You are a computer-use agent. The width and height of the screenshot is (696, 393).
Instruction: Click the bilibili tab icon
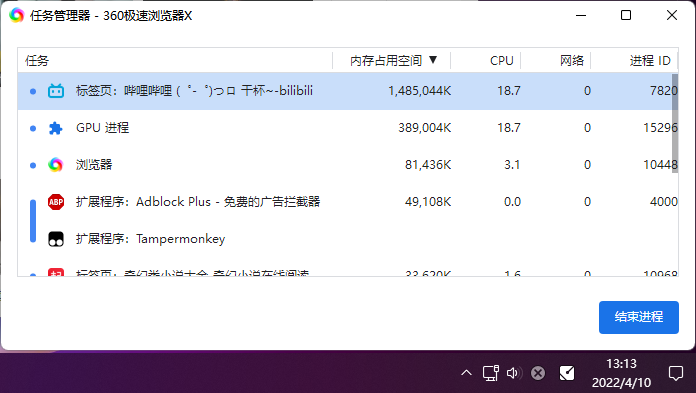point(56,91)
